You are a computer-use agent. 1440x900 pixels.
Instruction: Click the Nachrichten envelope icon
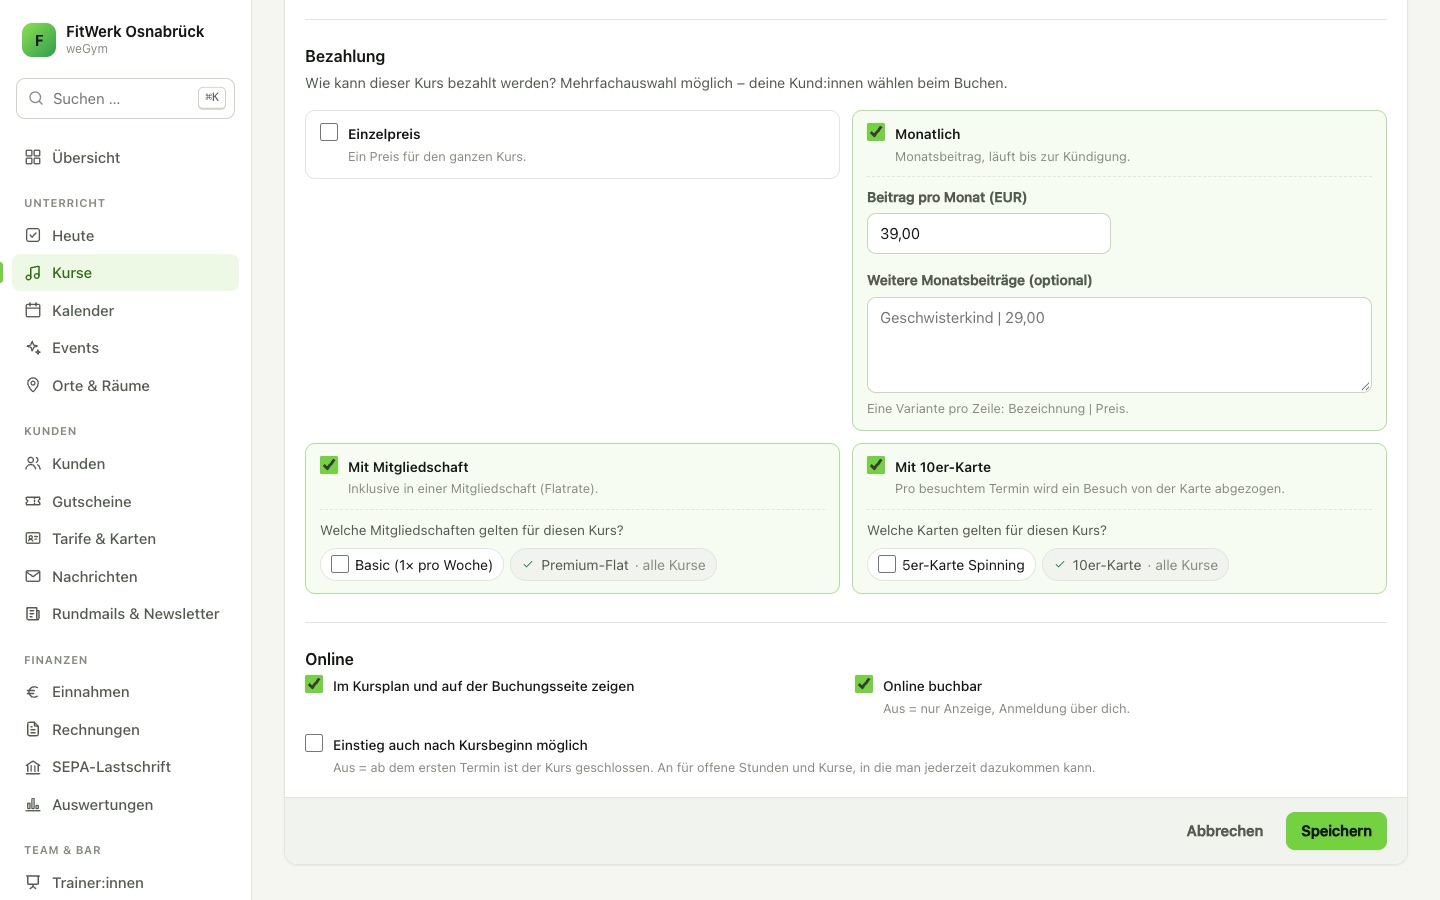click(x=33, y=576)
